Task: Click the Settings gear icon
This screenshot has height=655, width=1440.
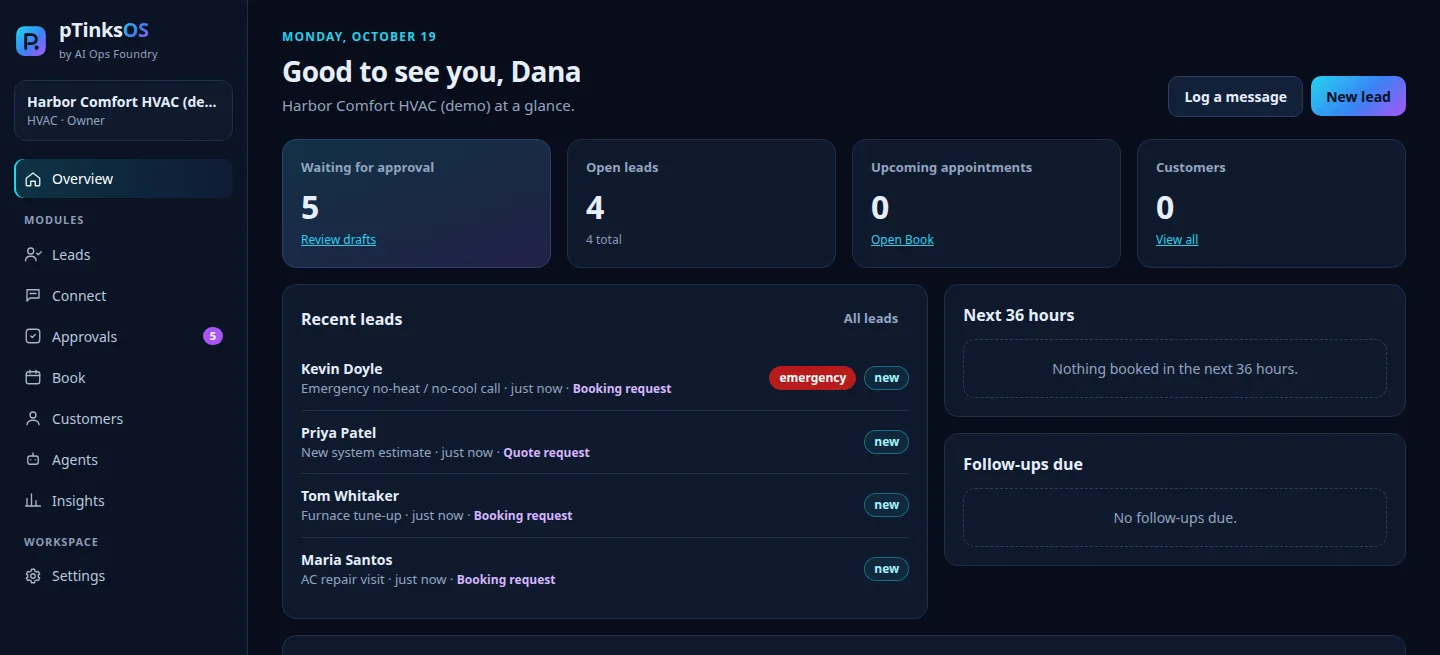Action: coord(33,576)
